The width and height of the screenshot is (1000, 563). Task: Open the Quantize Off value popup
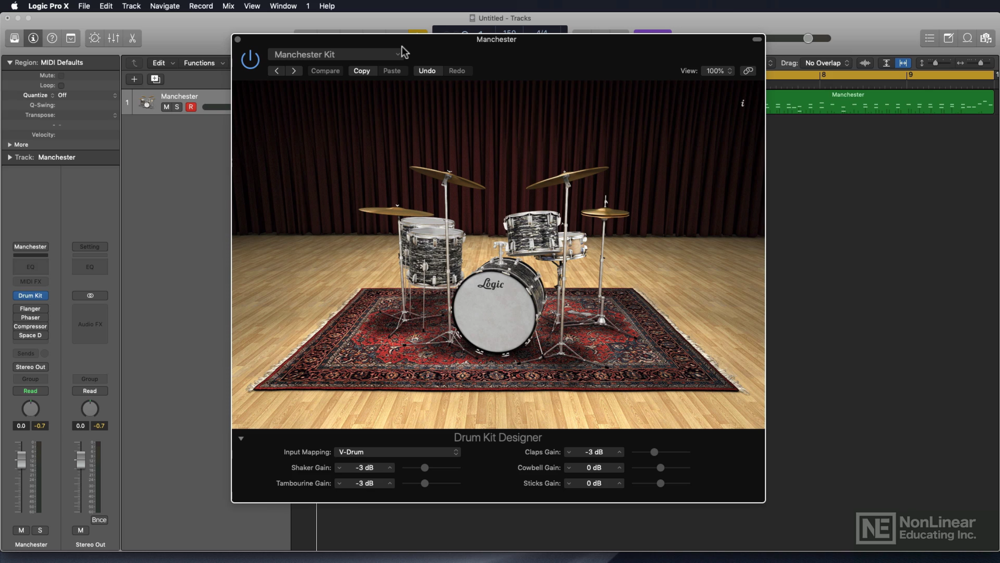[87, 95]
